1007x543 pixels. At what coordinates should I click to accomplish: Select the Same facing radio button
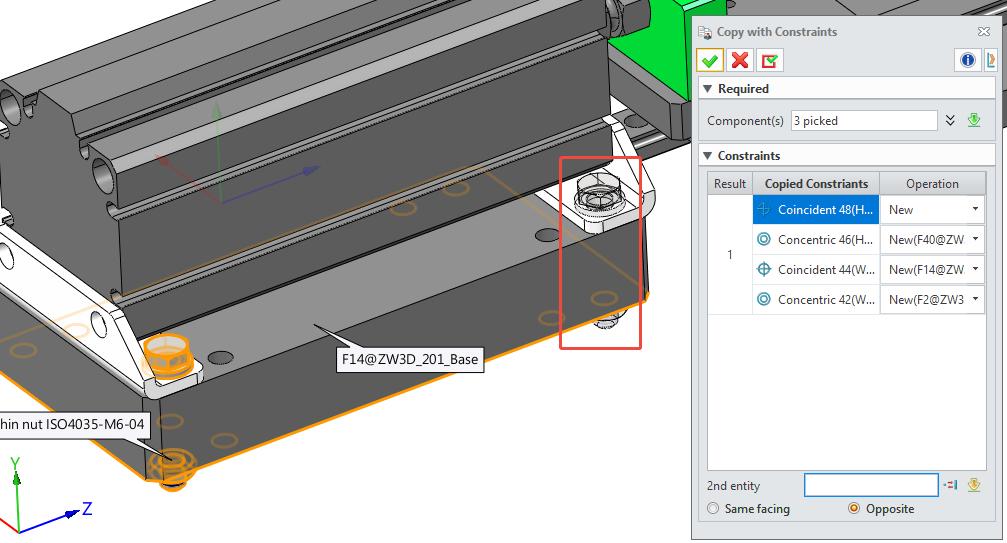click(713, 509)
